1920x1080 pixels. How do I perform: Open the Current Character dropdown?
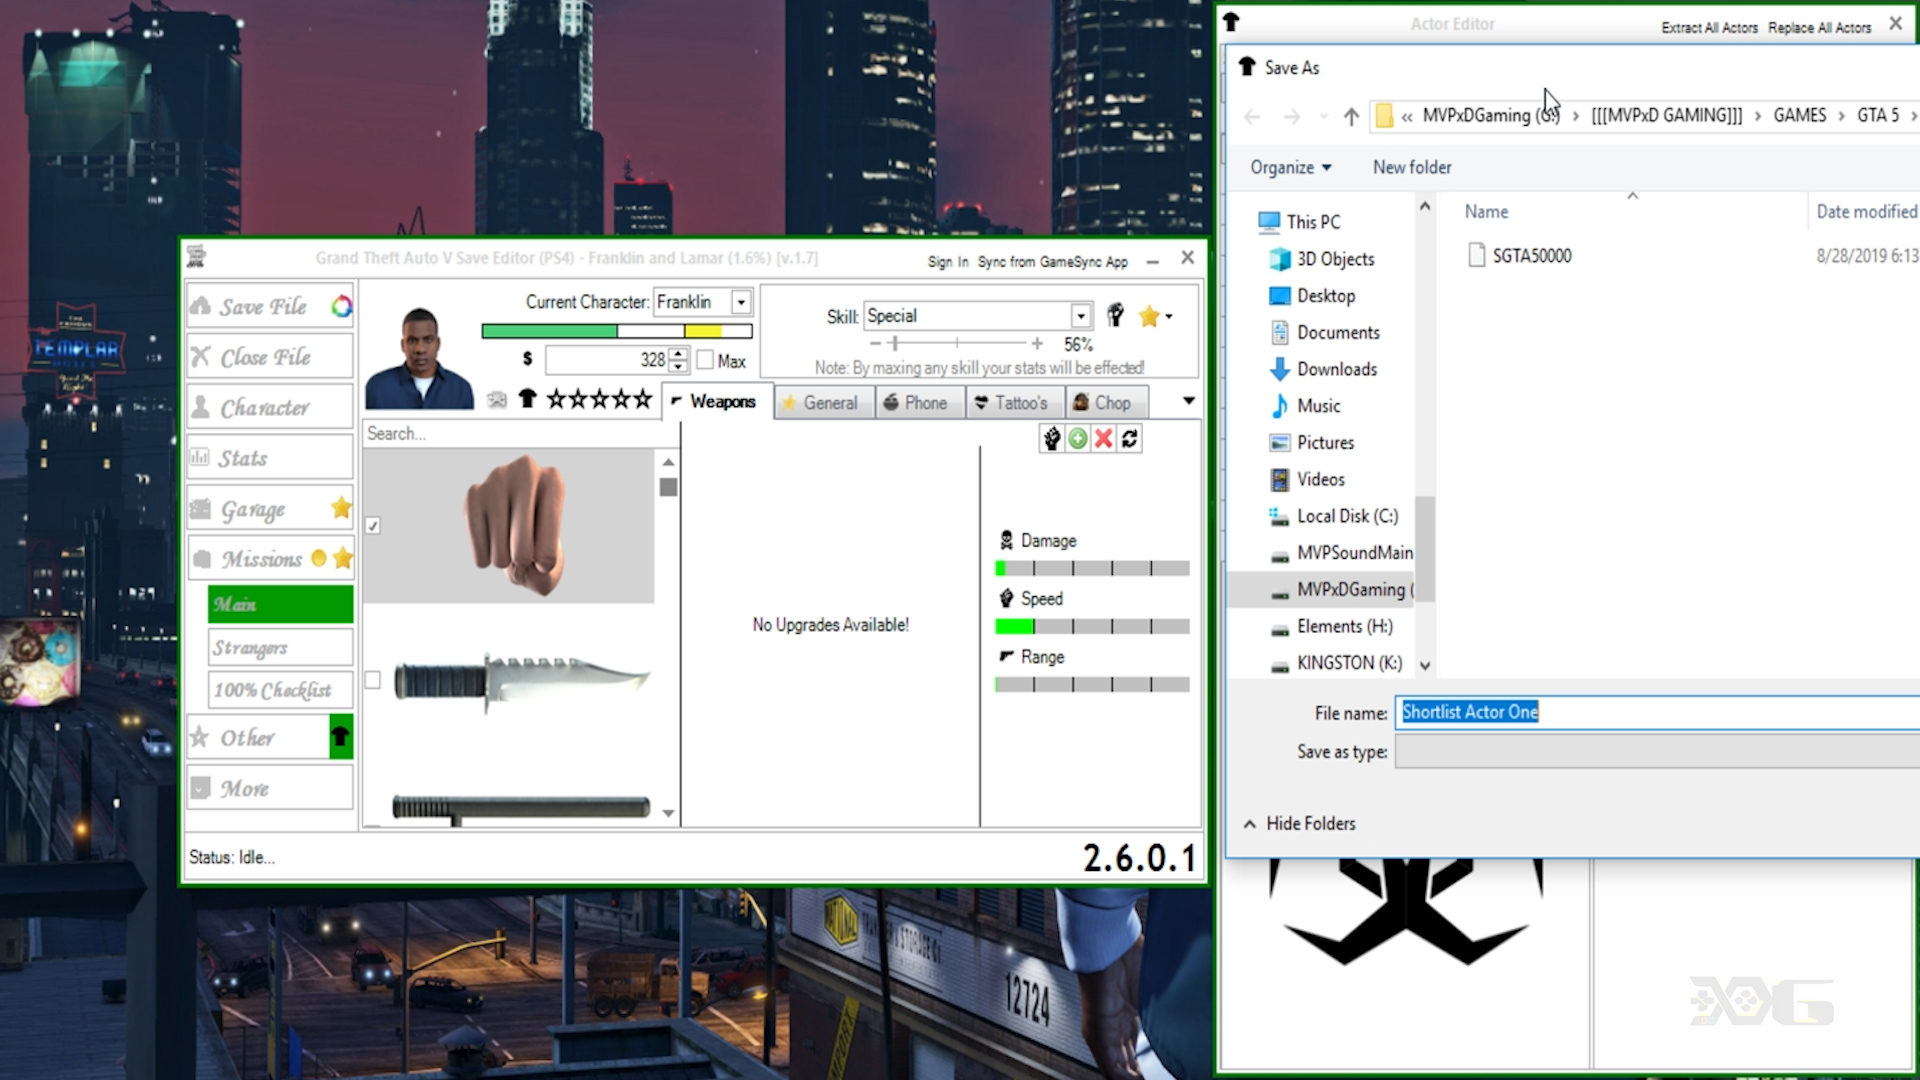[x=741, y=302]
